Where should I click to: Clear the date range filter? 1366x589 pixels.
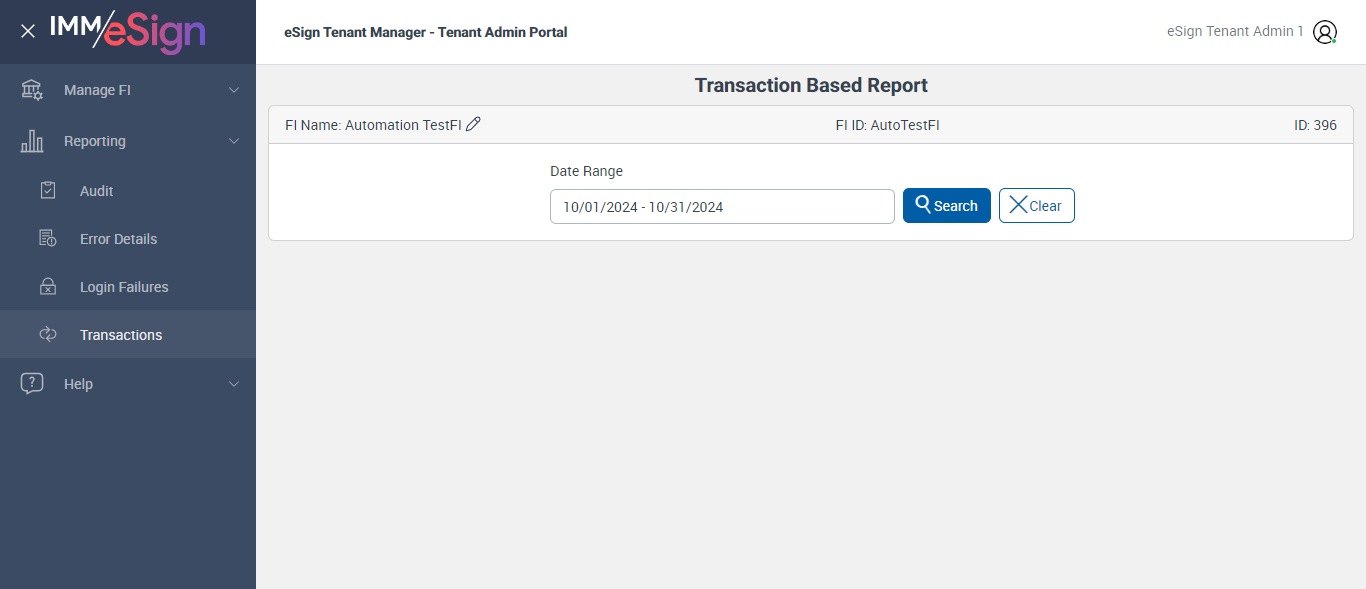point(1036,206)
